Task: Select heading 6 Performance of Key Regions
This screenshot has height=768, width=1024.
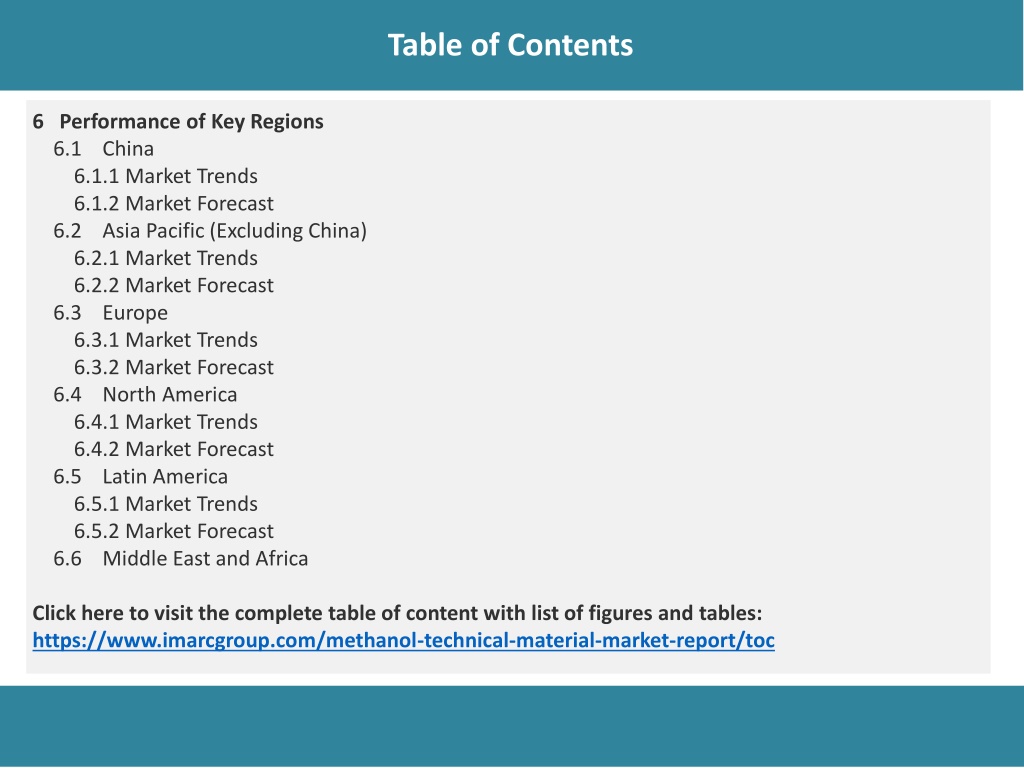Action: 178,121
